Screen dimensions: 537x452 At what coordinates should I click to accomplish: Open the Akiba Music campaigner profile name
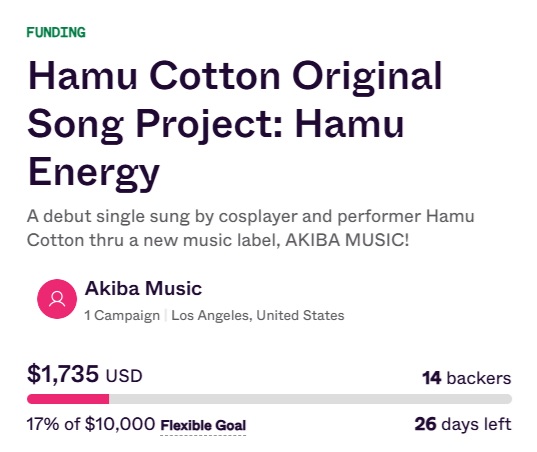pos(143,288)
